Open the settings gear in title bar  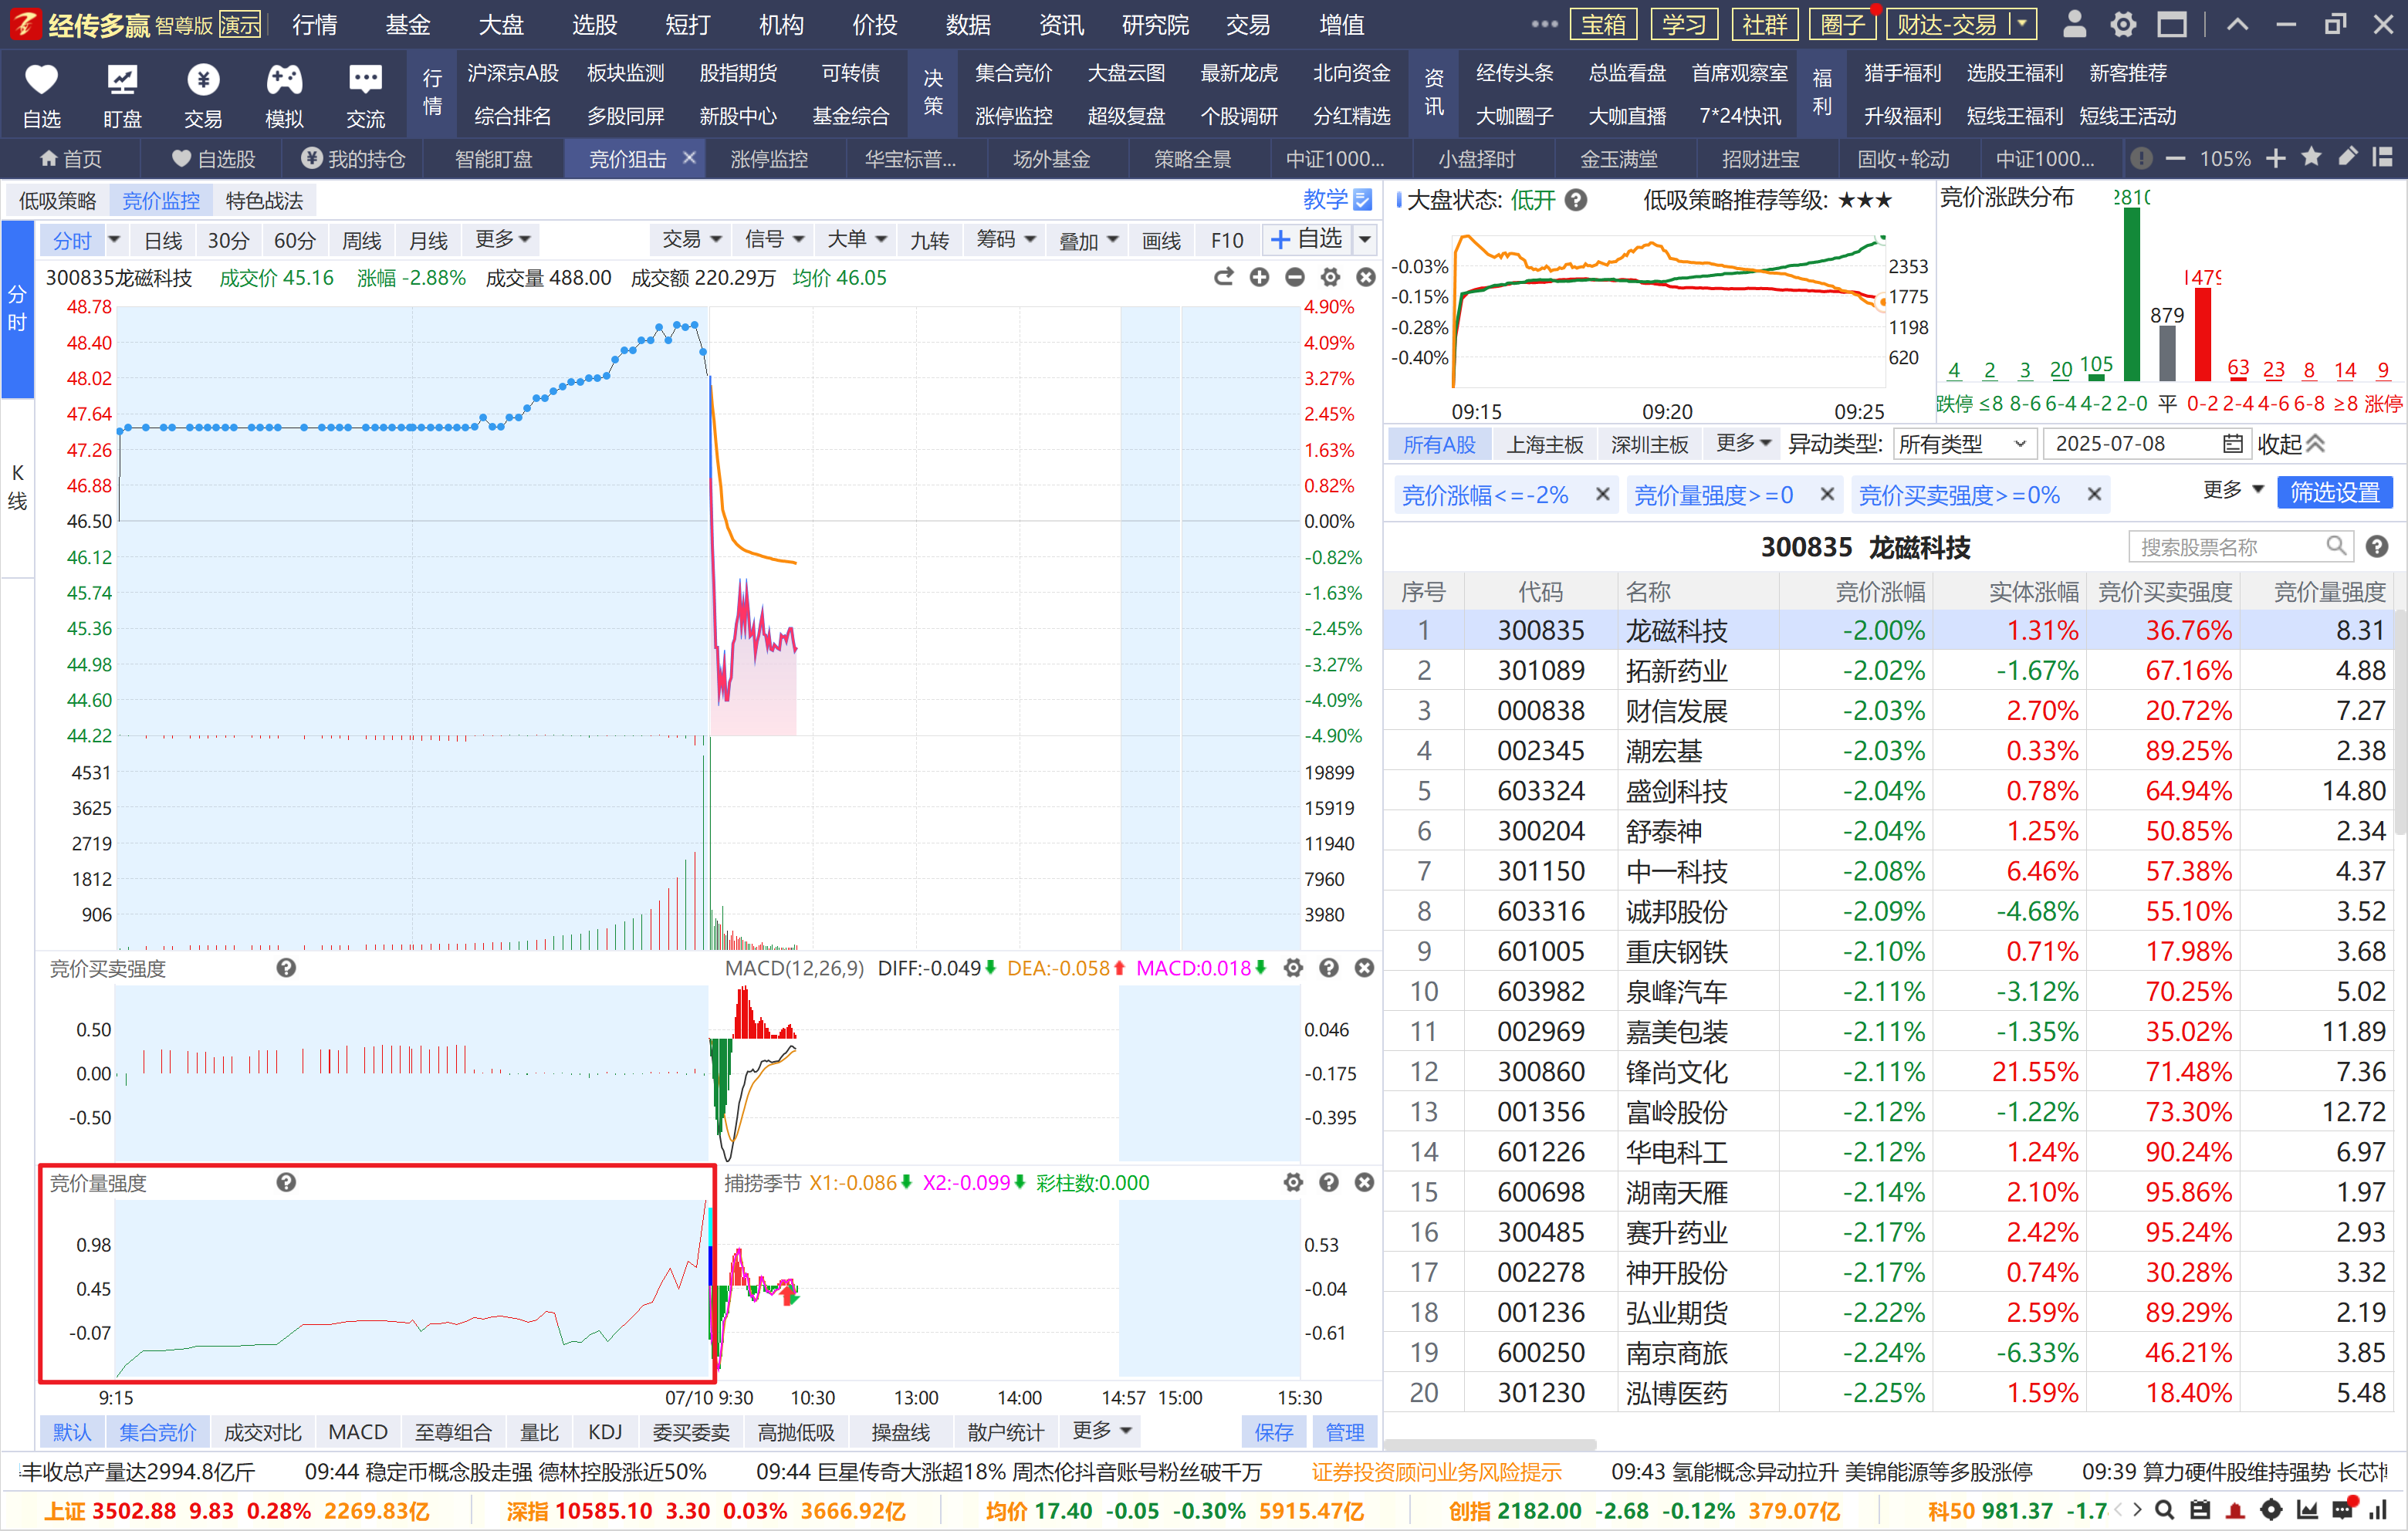pos(2123,24)
